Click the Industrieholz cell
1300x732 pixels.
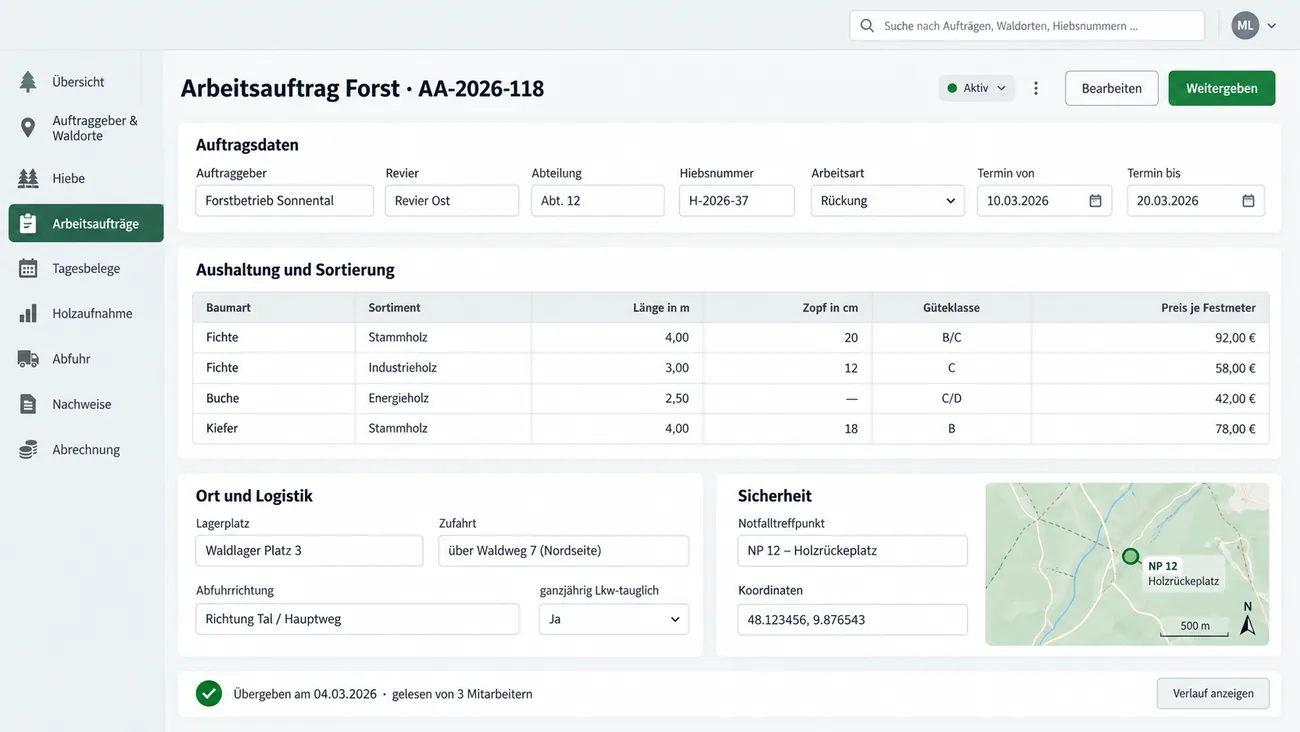tap(443, 368)
